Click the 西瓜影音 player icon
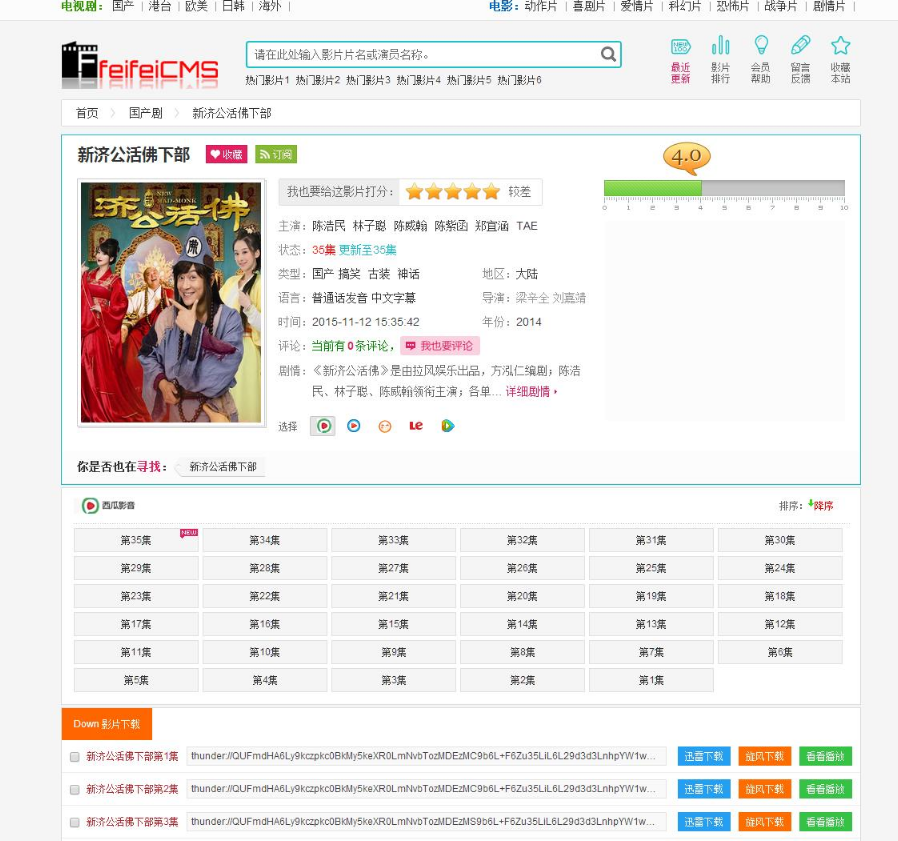 tap(90, 505)
